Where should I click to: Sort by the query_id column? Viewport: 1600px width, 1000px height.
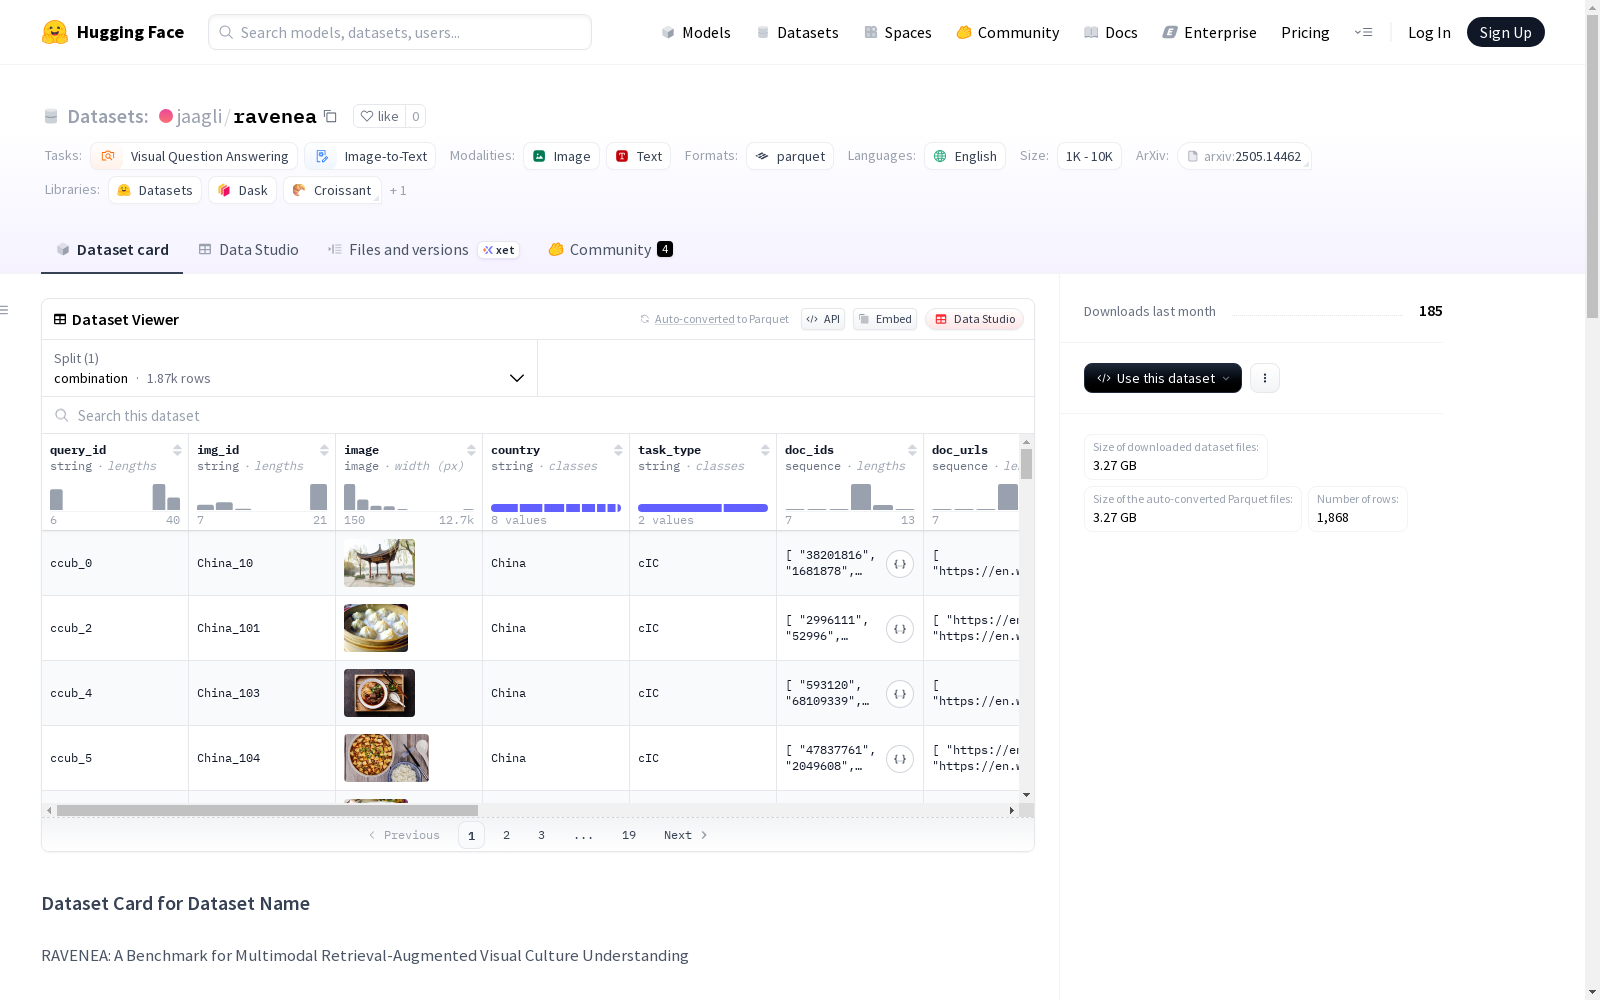tap(177, 450)
